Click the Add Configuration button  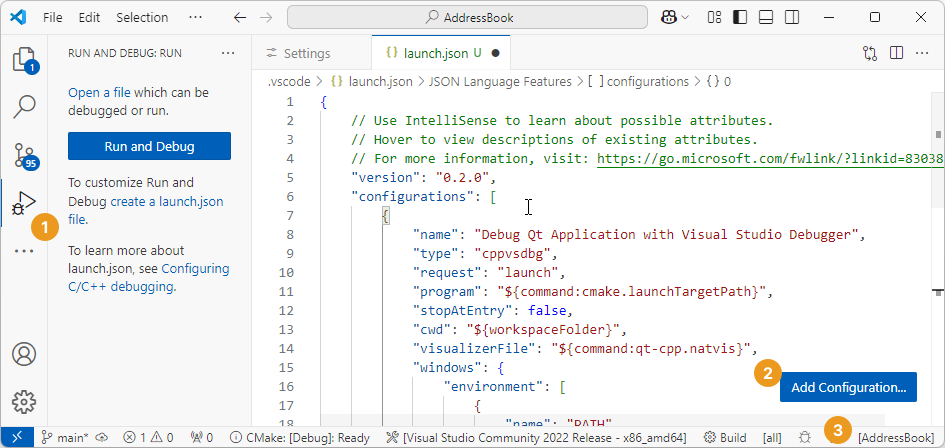pos(848,387)
